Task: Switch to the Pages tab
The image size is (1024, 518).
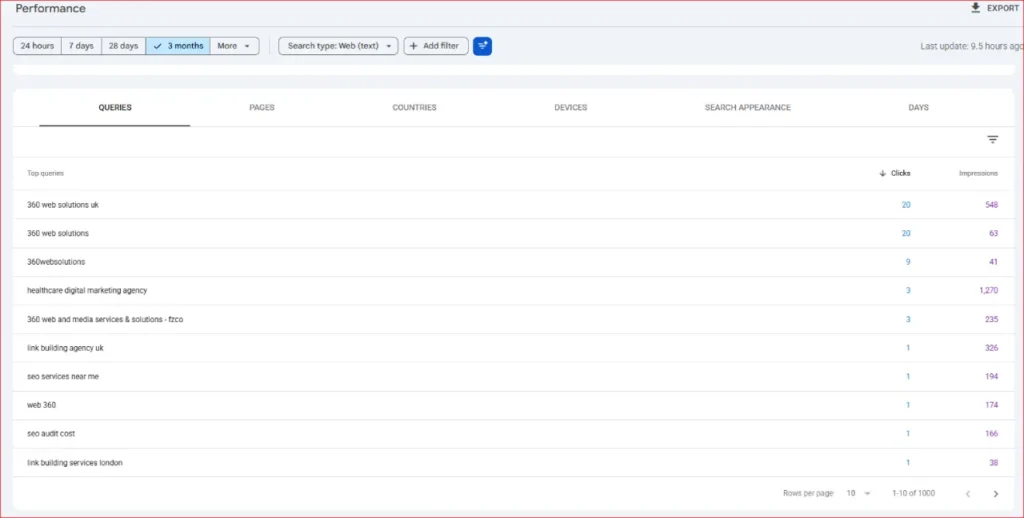Action: pyautogui.click(x=262, y=108)
